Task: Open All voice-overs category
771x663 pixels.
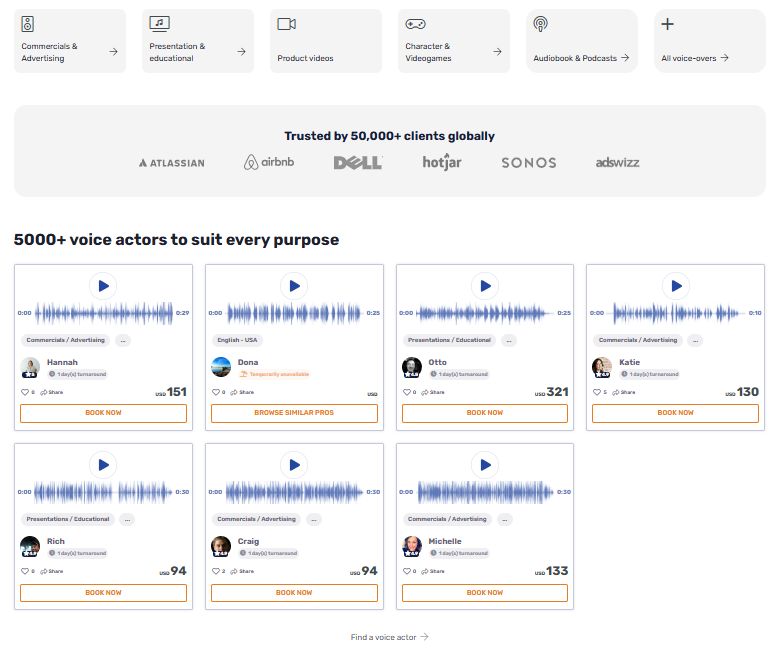Action: tap(710, 41)
